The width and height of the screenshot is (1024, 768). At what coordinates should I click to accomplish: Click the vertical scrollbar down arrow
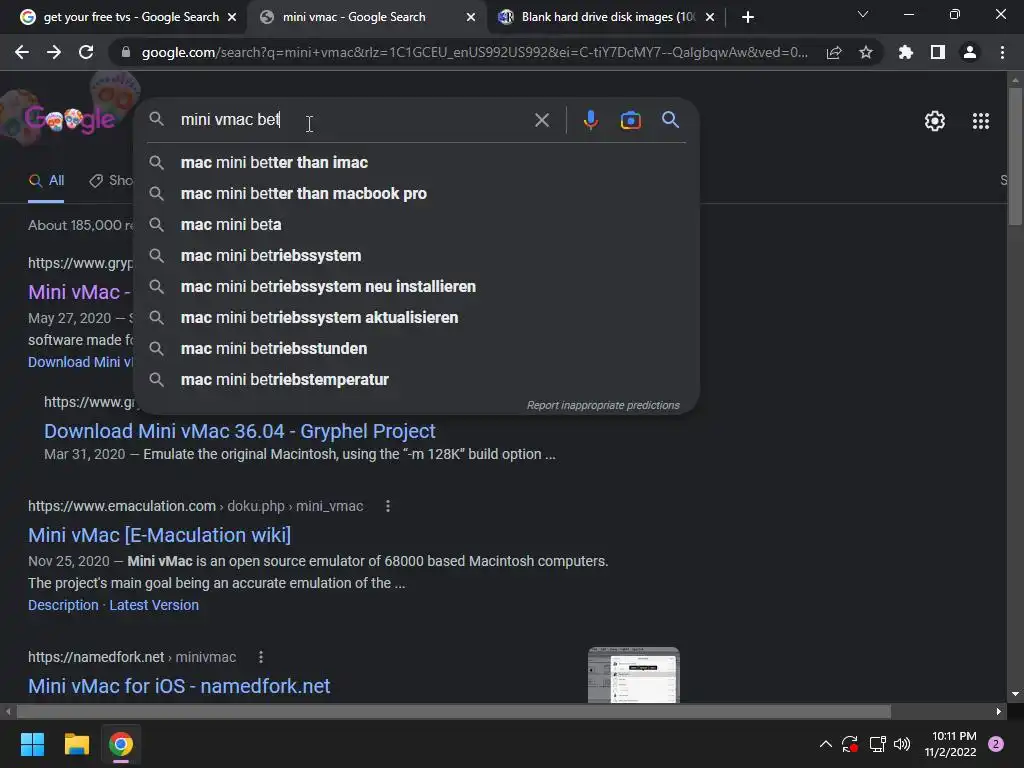coord(1014,694)
